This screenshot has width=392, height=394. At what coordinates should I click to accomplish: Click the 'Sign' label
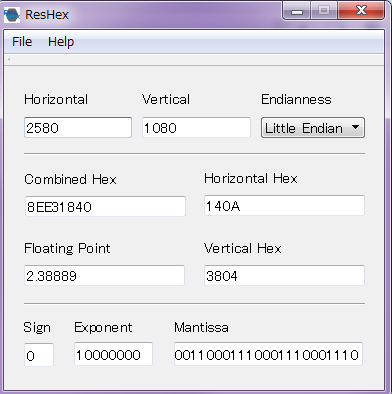pos(37,328)
